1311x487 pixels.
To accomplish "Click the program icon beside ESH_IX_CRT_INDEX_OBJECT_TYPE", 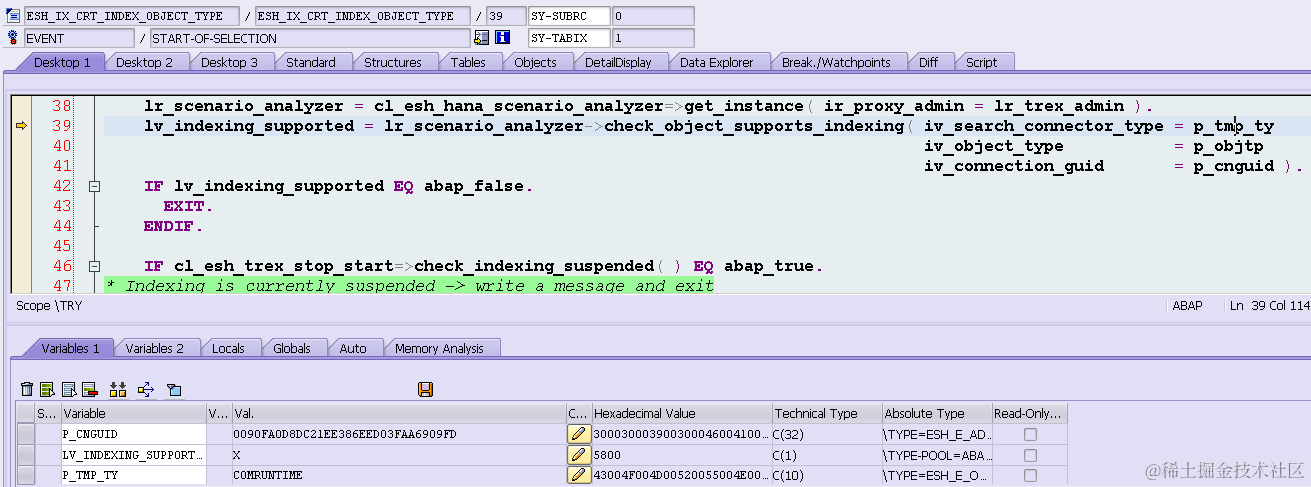I will 13,16.
